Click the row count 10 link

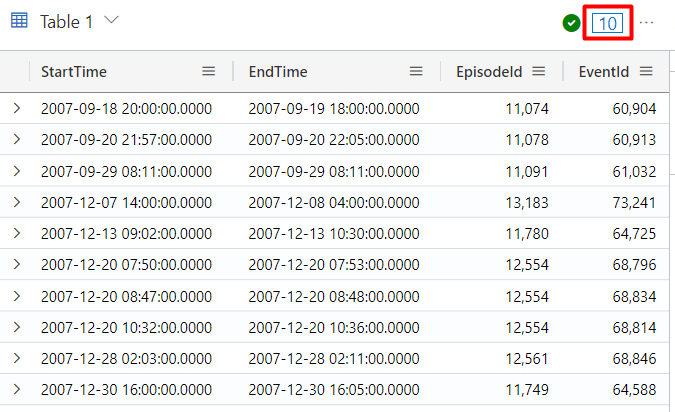point(607,23)
